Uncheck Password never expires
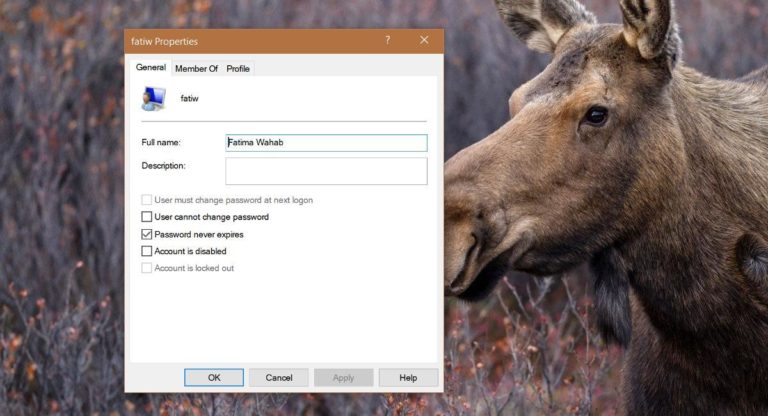Image resolution: width=768 pixels, height=416 pixels. [146, 234]
